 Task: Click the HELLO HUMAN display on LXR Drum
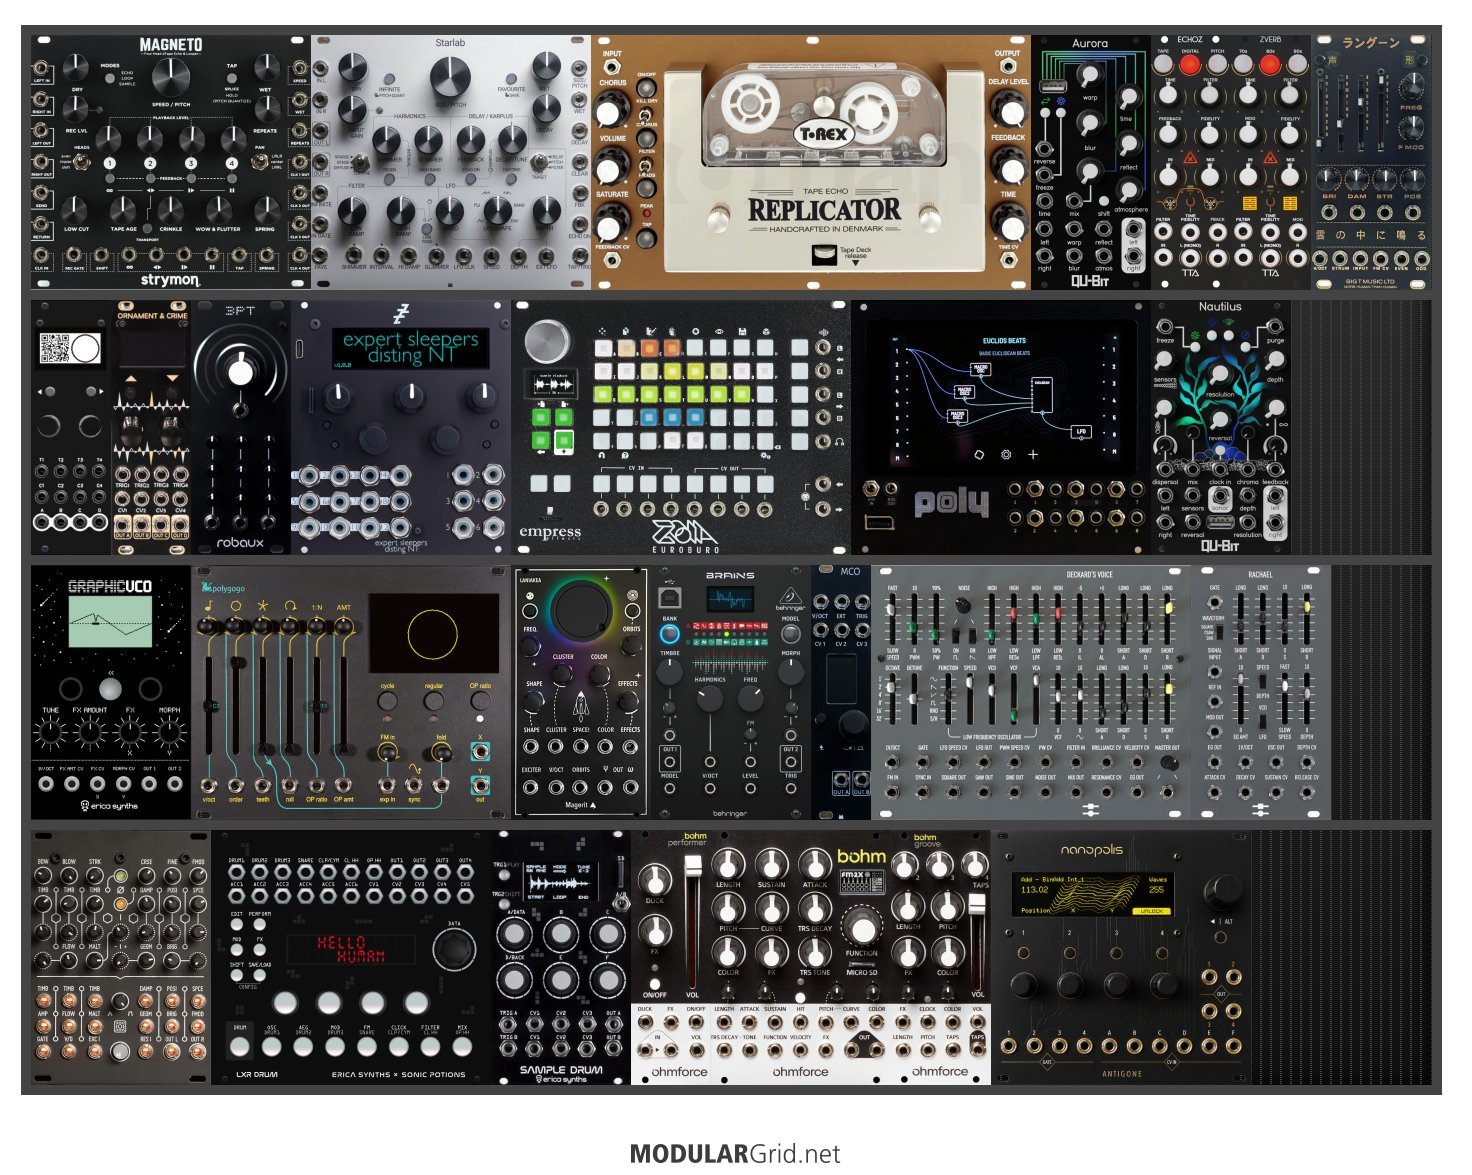coord(350,949)
